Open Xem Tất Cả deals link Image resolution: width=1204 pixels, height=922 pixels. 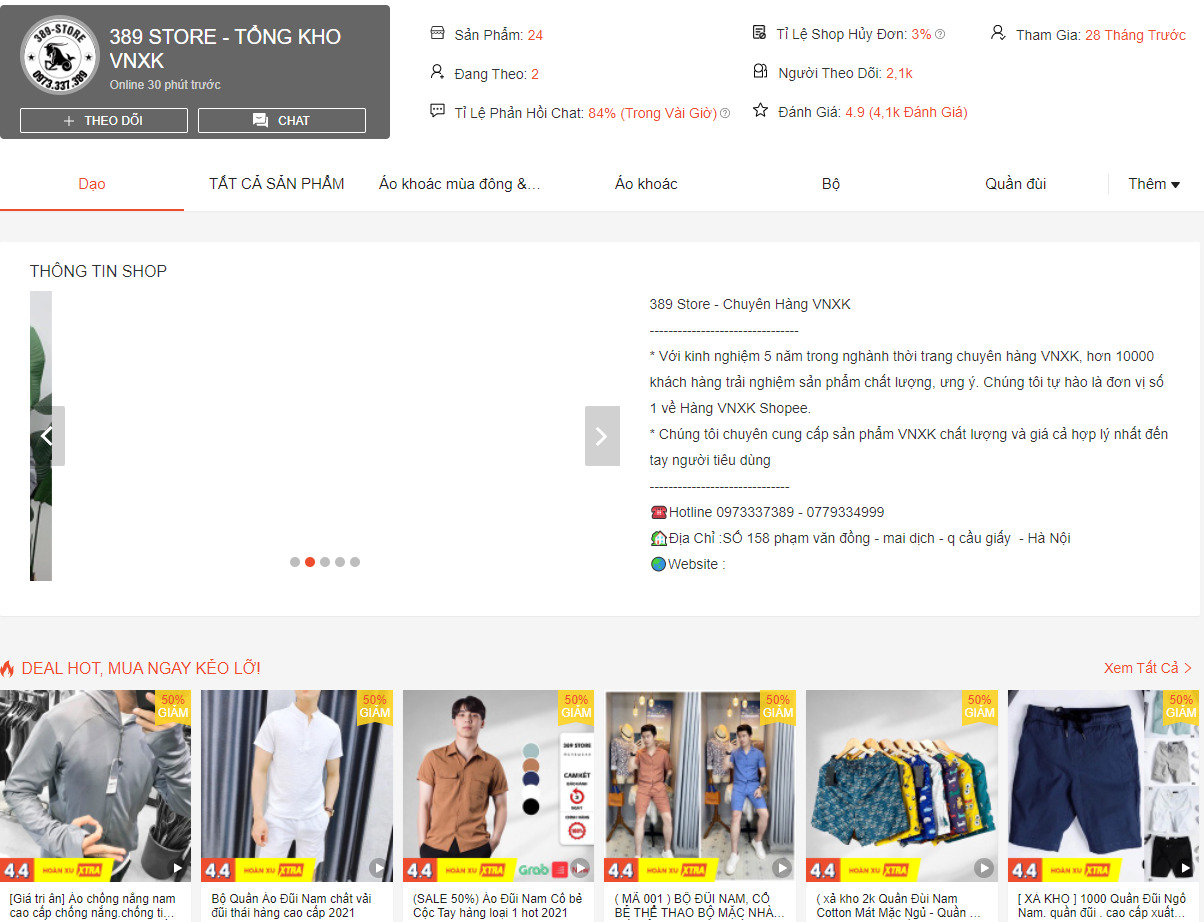pyautogui.click(x=1148, y=668)
